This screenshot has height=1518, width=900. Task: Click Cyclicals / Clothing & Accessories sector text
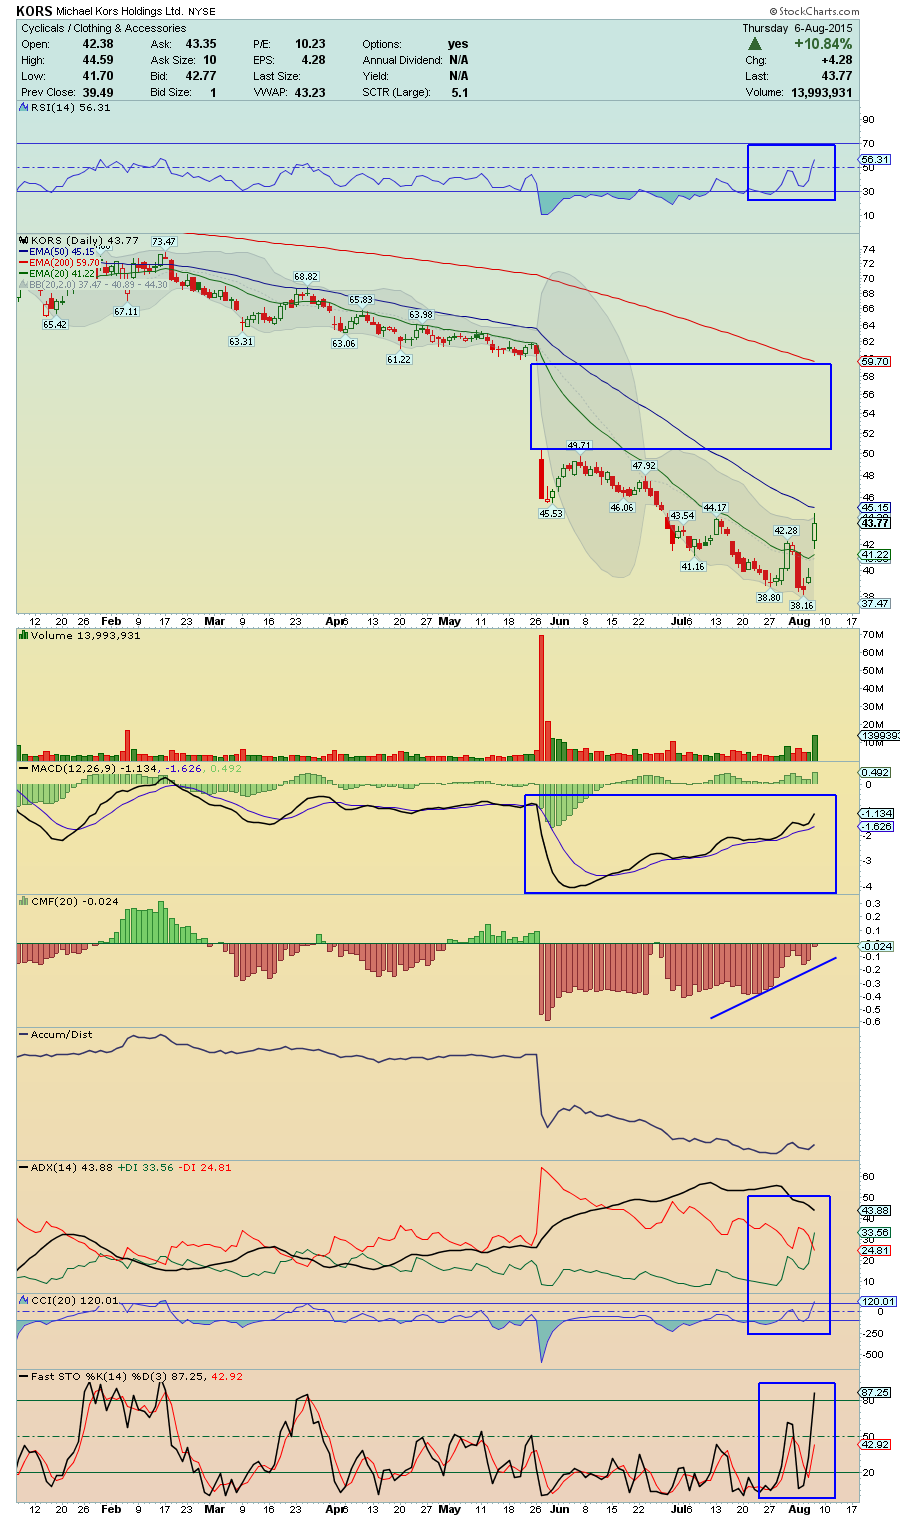coord(104,28)
